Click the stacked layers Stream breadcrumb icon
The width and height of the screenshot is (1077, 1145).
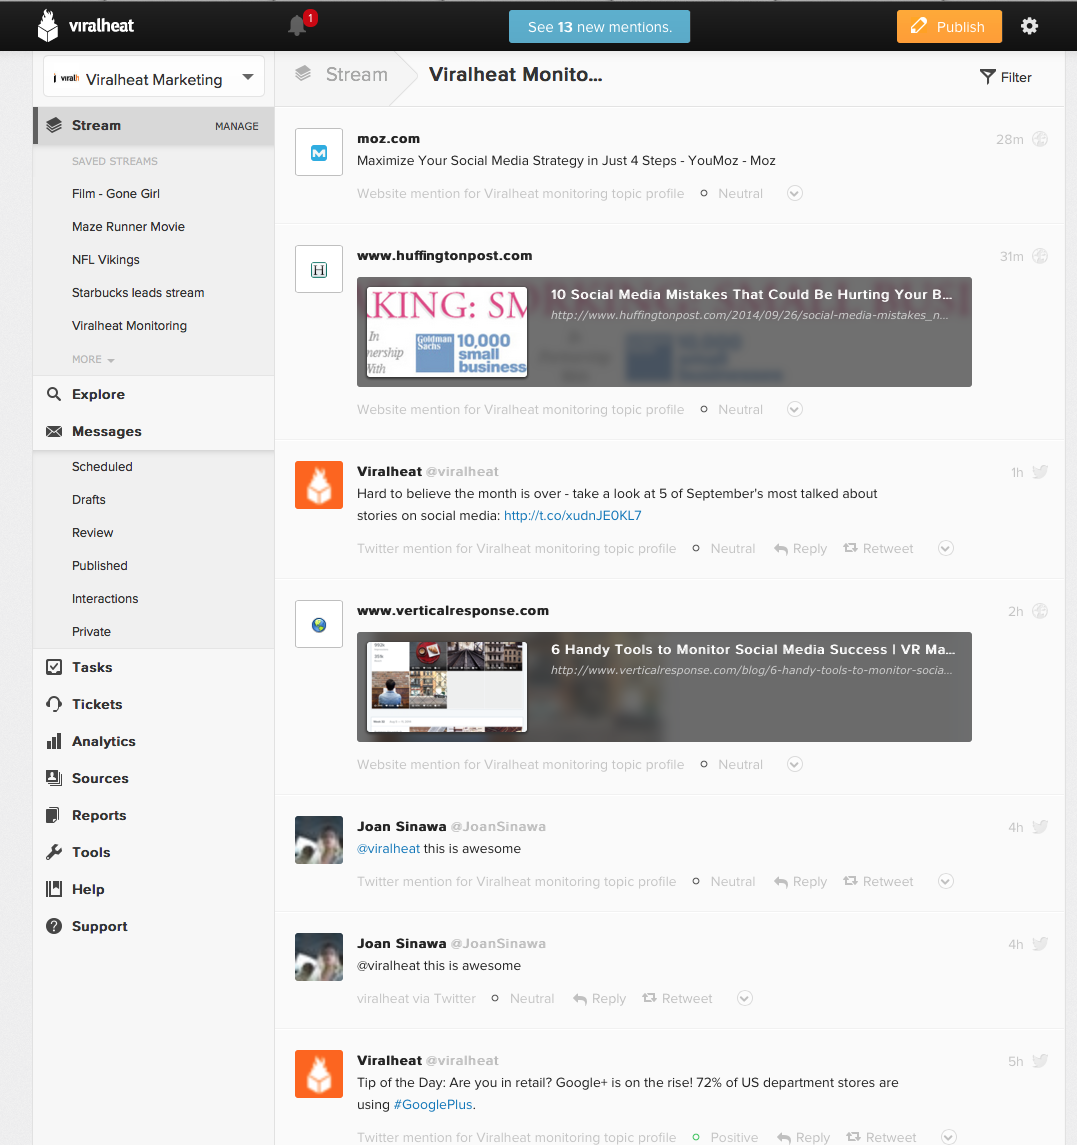(302, 75)
